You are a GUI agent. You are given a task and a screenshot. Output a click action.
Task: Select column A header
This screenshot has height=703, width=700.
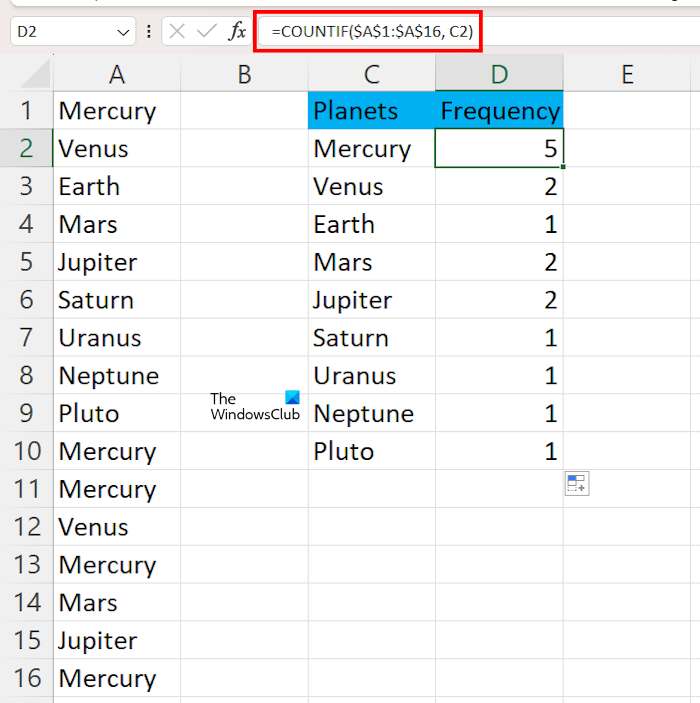point(117,73)
